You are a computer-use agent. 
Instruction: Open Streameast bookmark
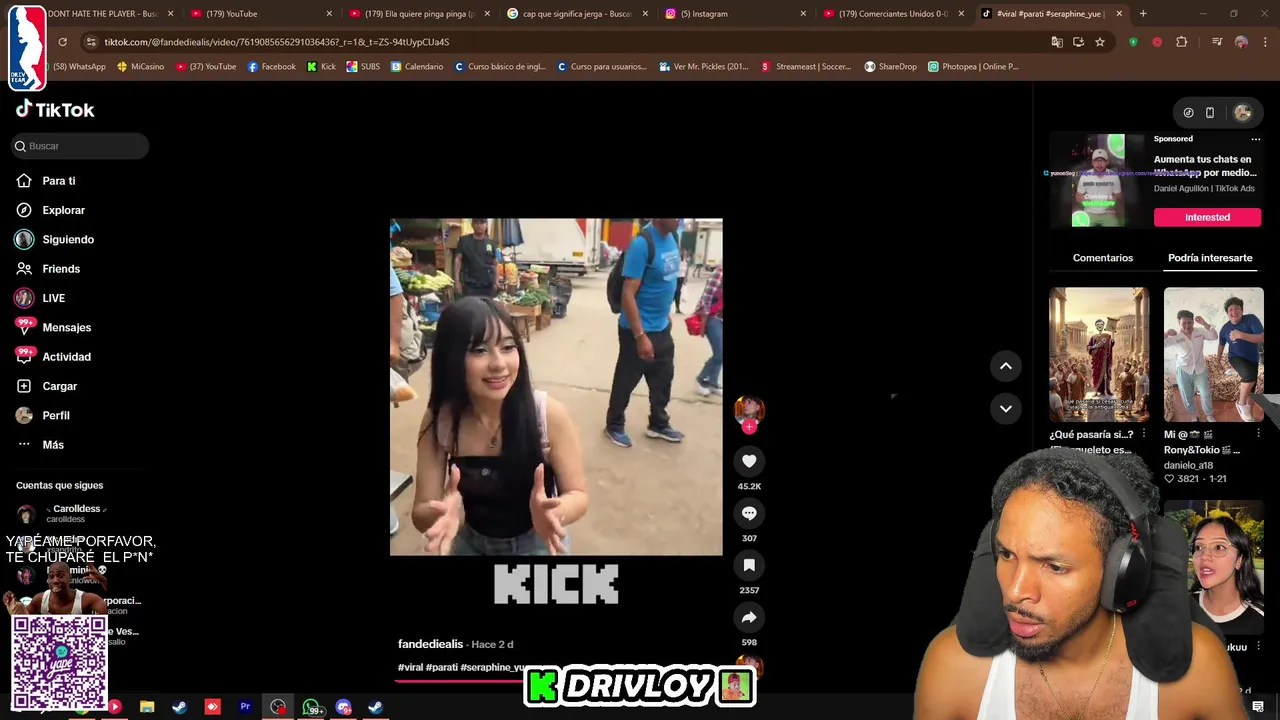tap(805, 67)
